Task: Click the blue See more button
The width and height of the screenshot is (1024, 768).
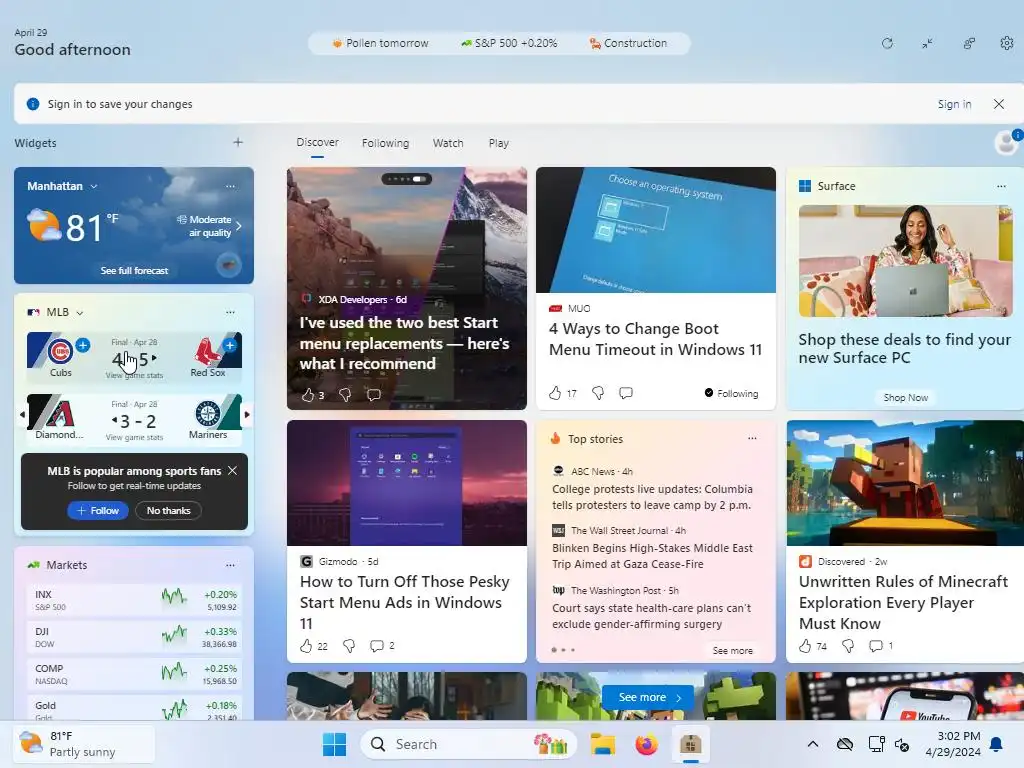Action: point(650,697)
